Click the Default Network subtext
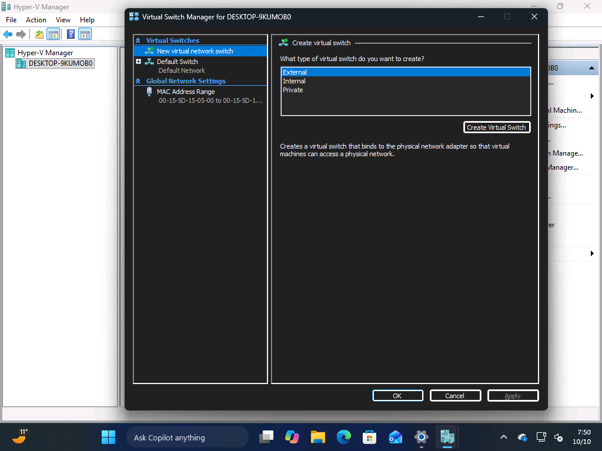Image resolution: width=602 pixels, height=451 pixels. point(182,71)
